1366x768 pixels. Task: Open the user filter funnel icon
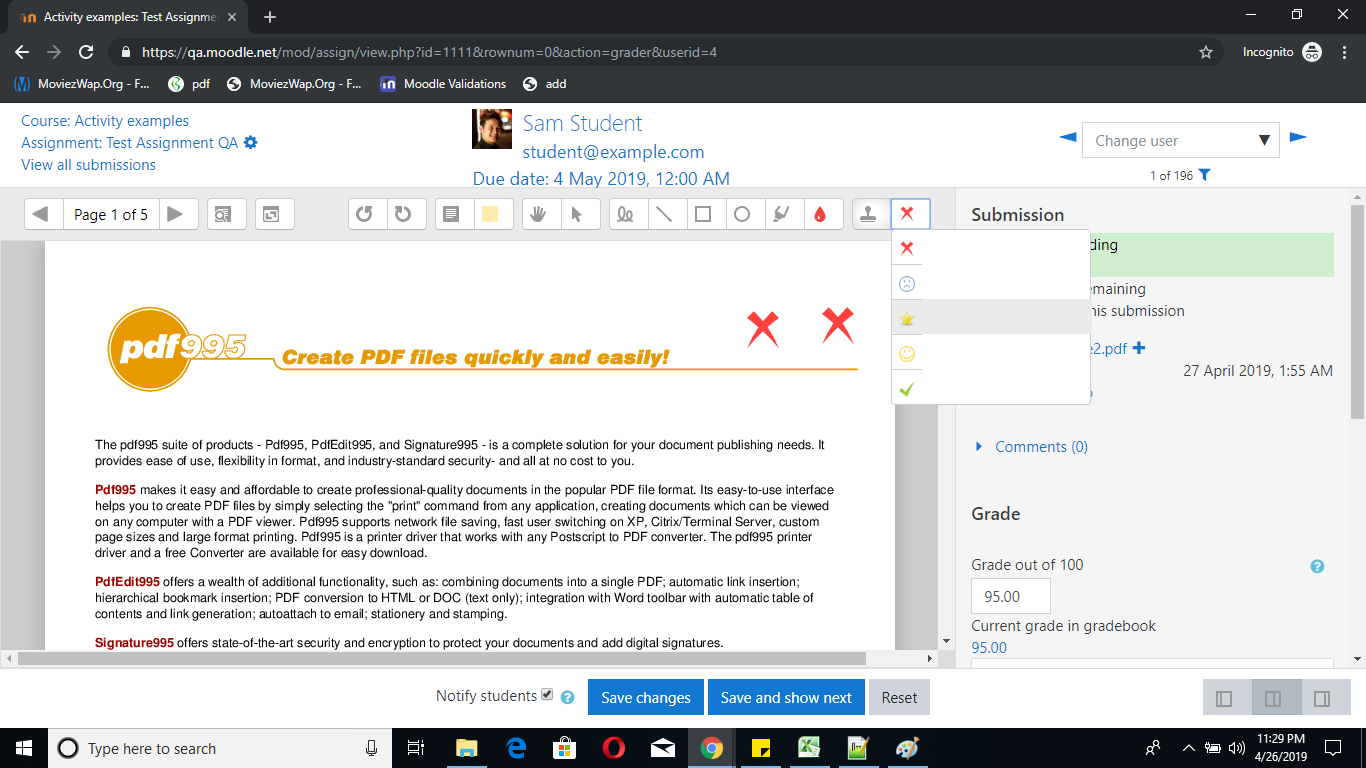pos(1204,175)
